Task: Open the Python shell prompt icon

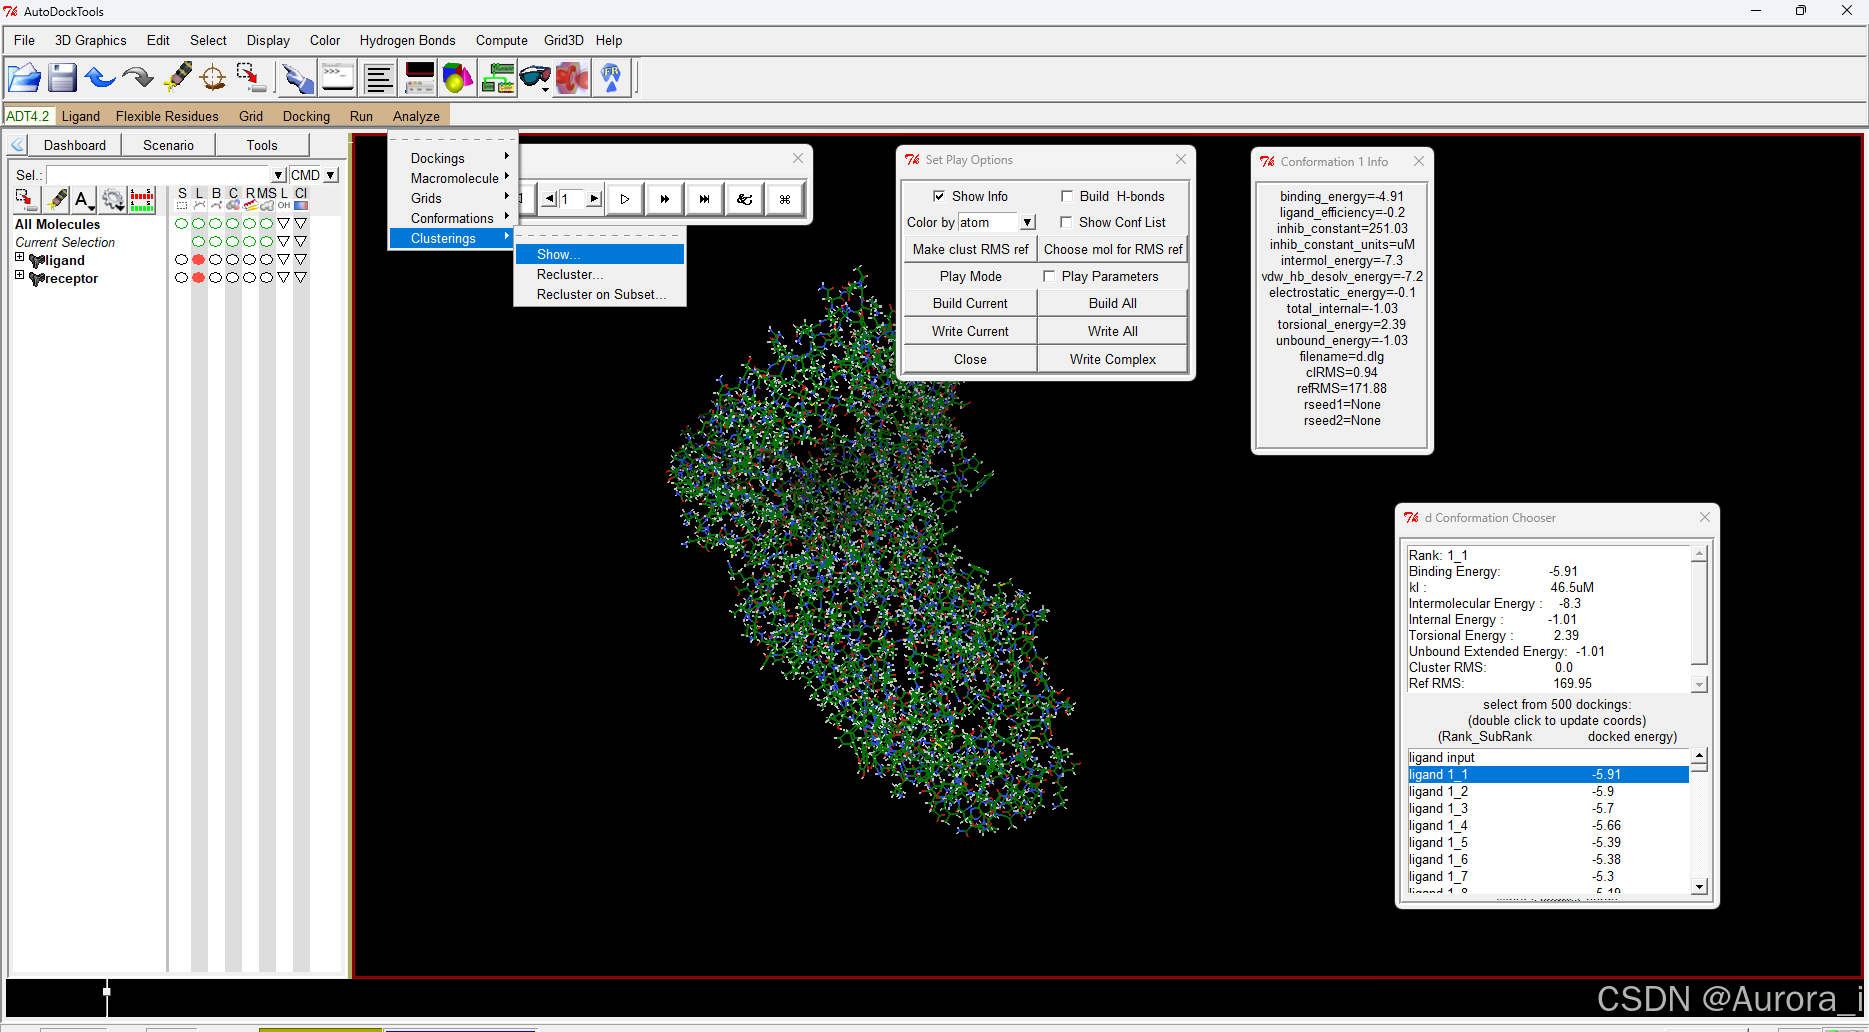Action: click(x=338, y=78)
